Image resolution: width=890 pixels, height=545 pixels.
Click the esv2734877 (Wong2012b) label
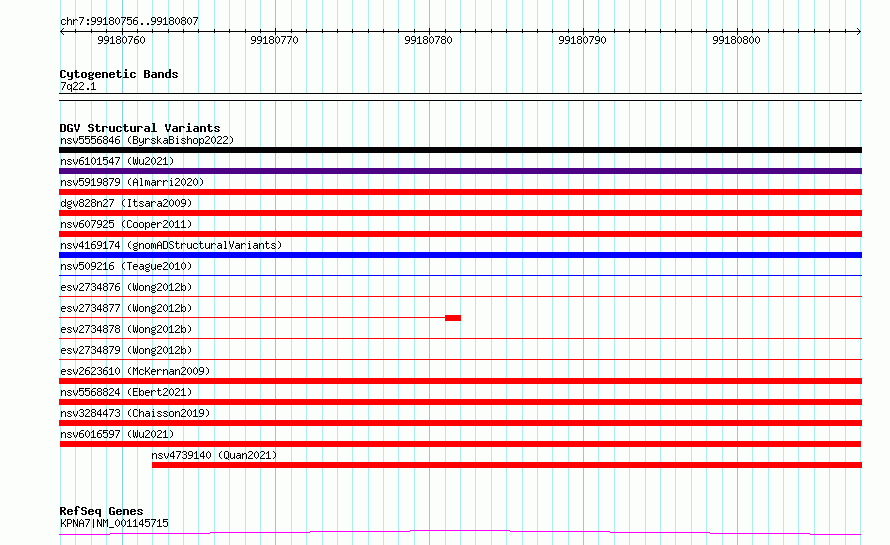[x=126, y=308]
